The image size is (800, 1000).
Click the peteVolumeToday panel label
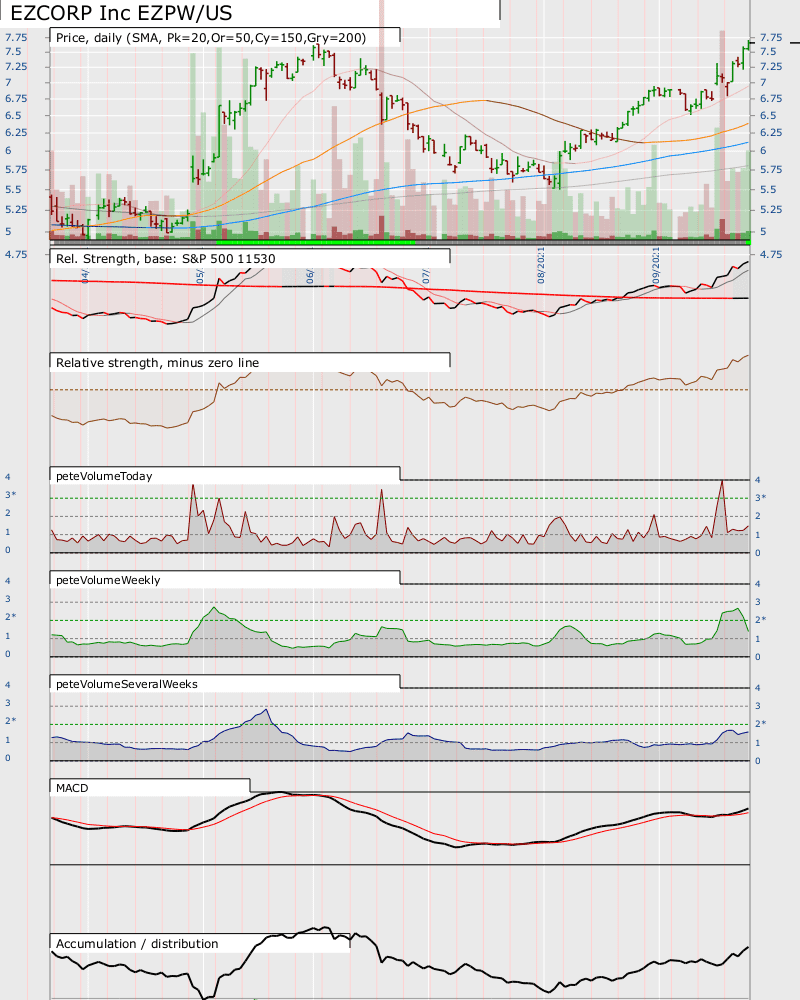pos(104,476)
